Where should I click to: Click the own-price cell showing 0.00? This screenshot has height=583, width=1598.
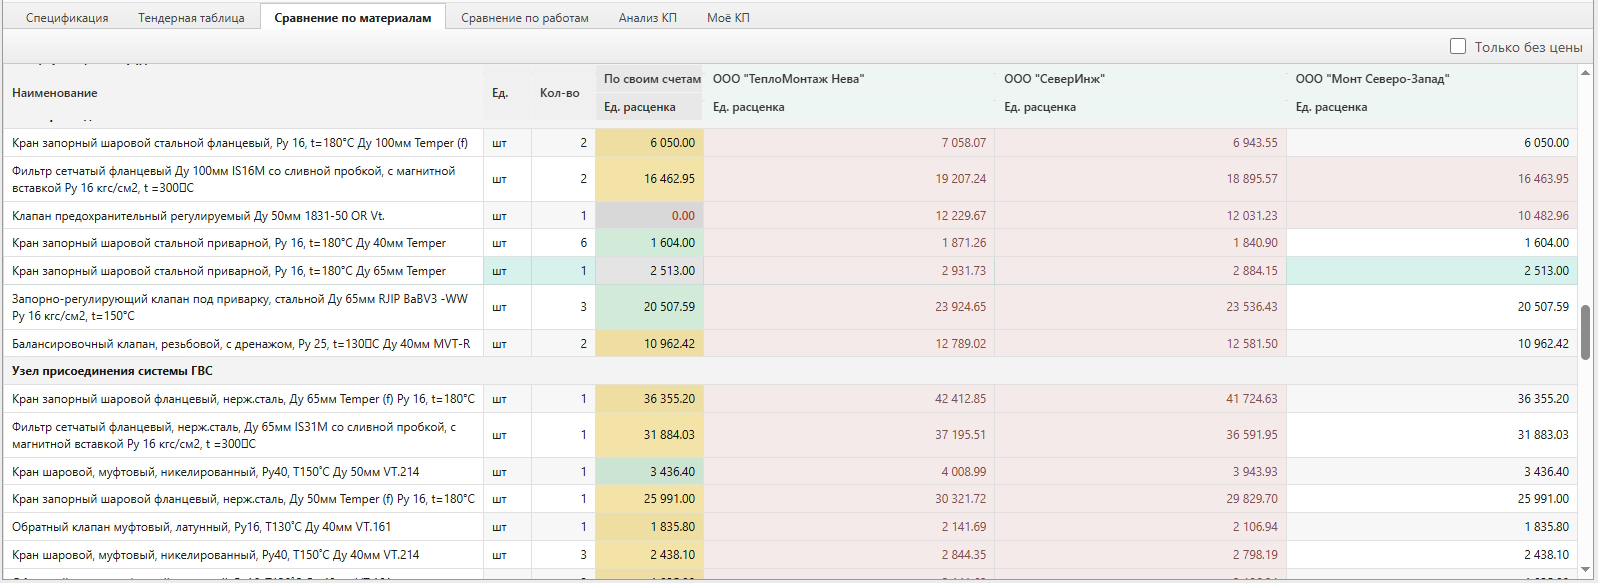(x=649, y=216)
